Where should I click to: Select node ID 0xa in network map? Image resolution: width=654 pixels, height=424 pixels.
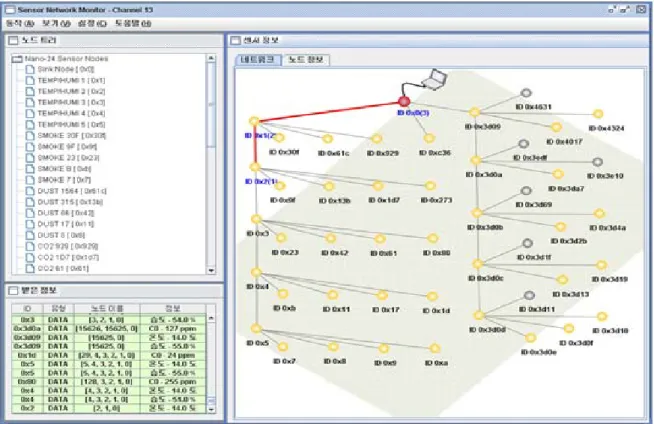tap(435, 348)
